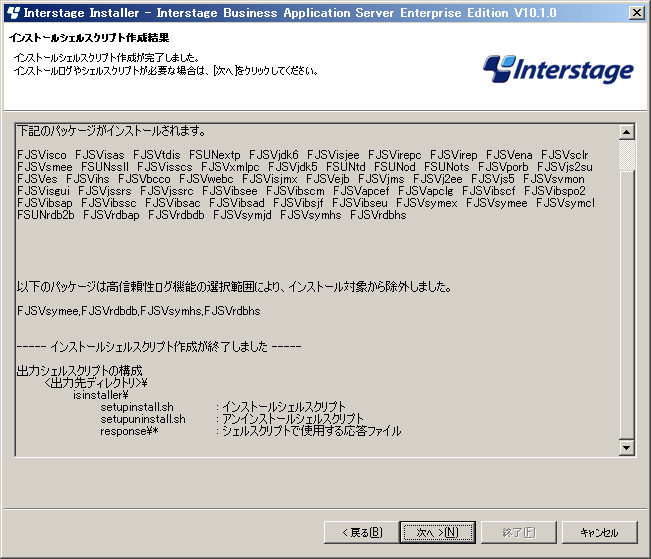This screenshot has height=559, width=651.
Task: Click the Interstage title bar app icon
Action: pyautogui.click(x=13, y=12)
